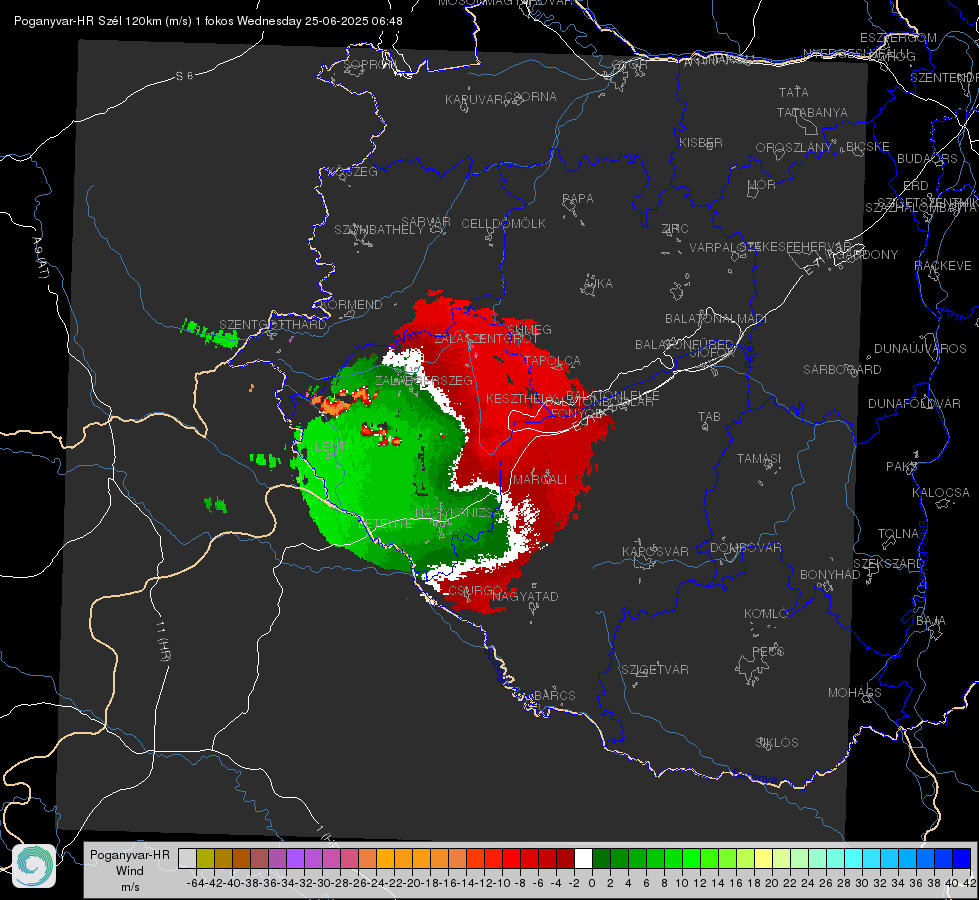Screen dimensions: 979x900
Task: Click the CELLDOMOLK town label
Action: coord(504,224)
